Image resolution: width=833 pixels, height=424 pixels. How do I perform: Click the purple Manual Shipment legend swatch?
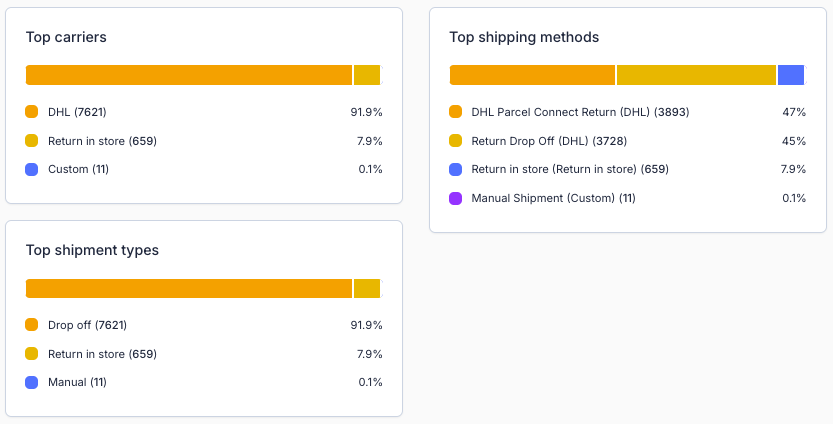(456, 198)
